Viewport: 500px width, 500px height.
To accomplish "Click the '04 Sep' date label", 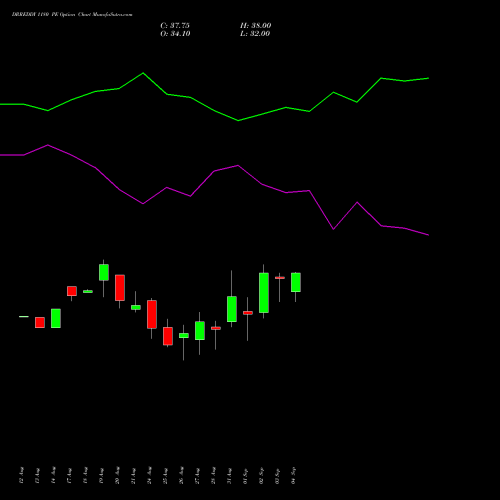I will pos(293,476).
